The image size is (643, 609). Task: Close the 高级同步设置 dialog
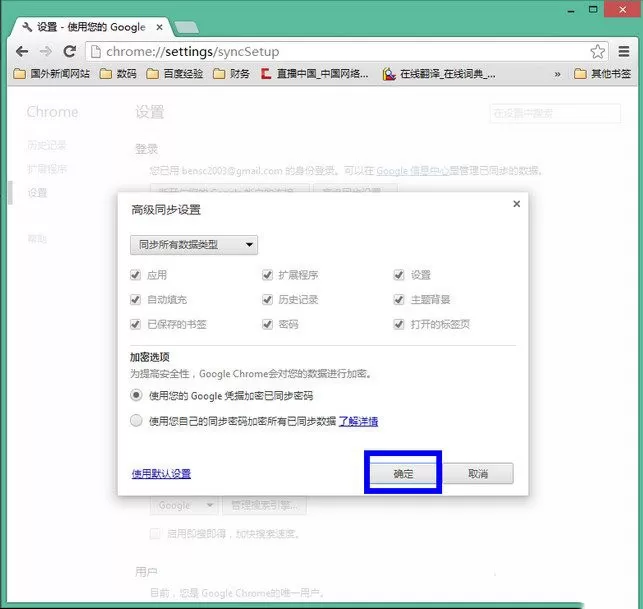click(517, 204)
